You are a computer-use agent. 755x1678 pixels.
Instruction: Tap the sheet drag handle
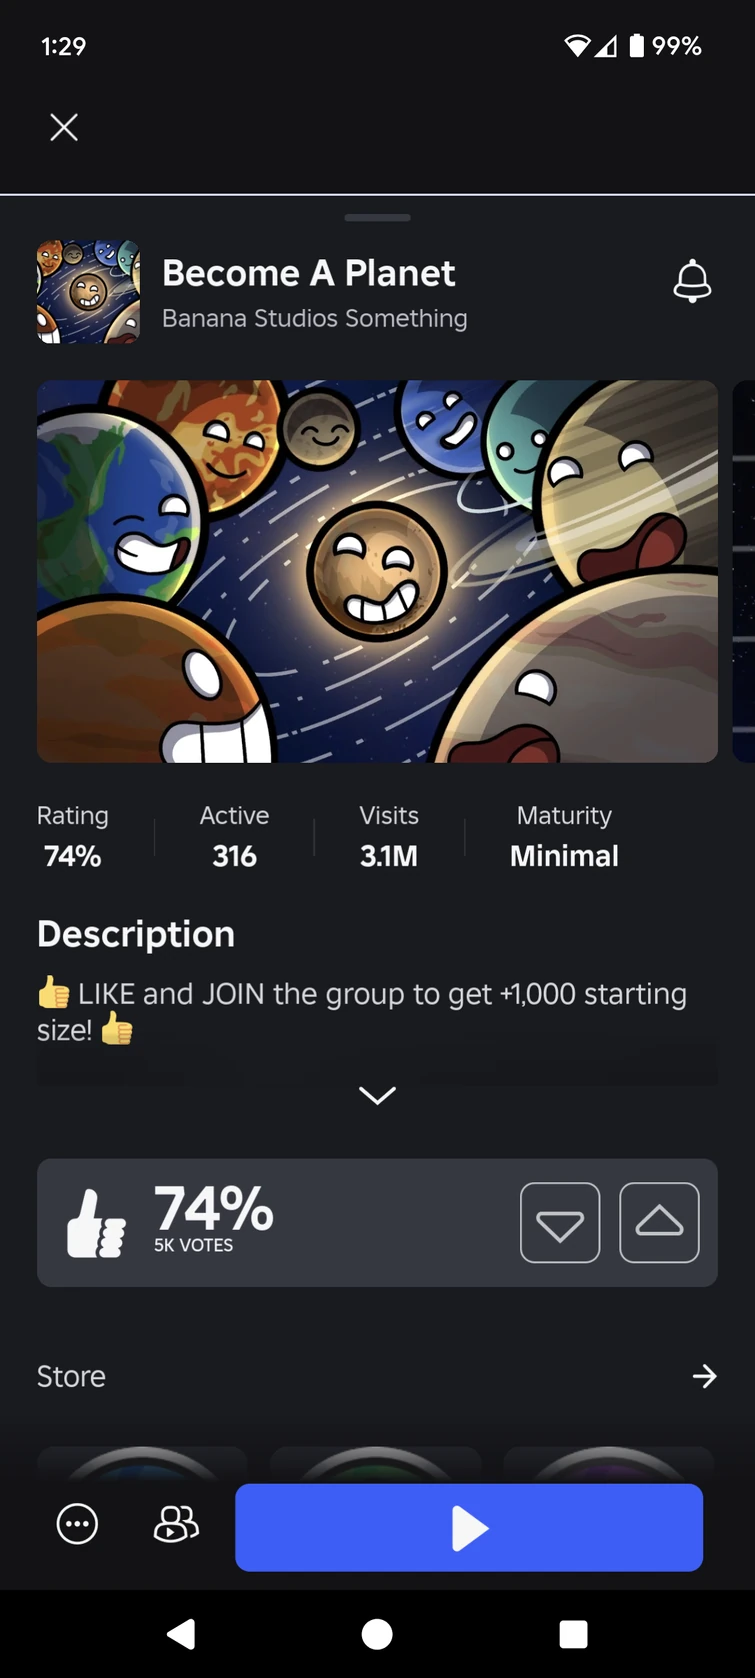tap(377, 217)
